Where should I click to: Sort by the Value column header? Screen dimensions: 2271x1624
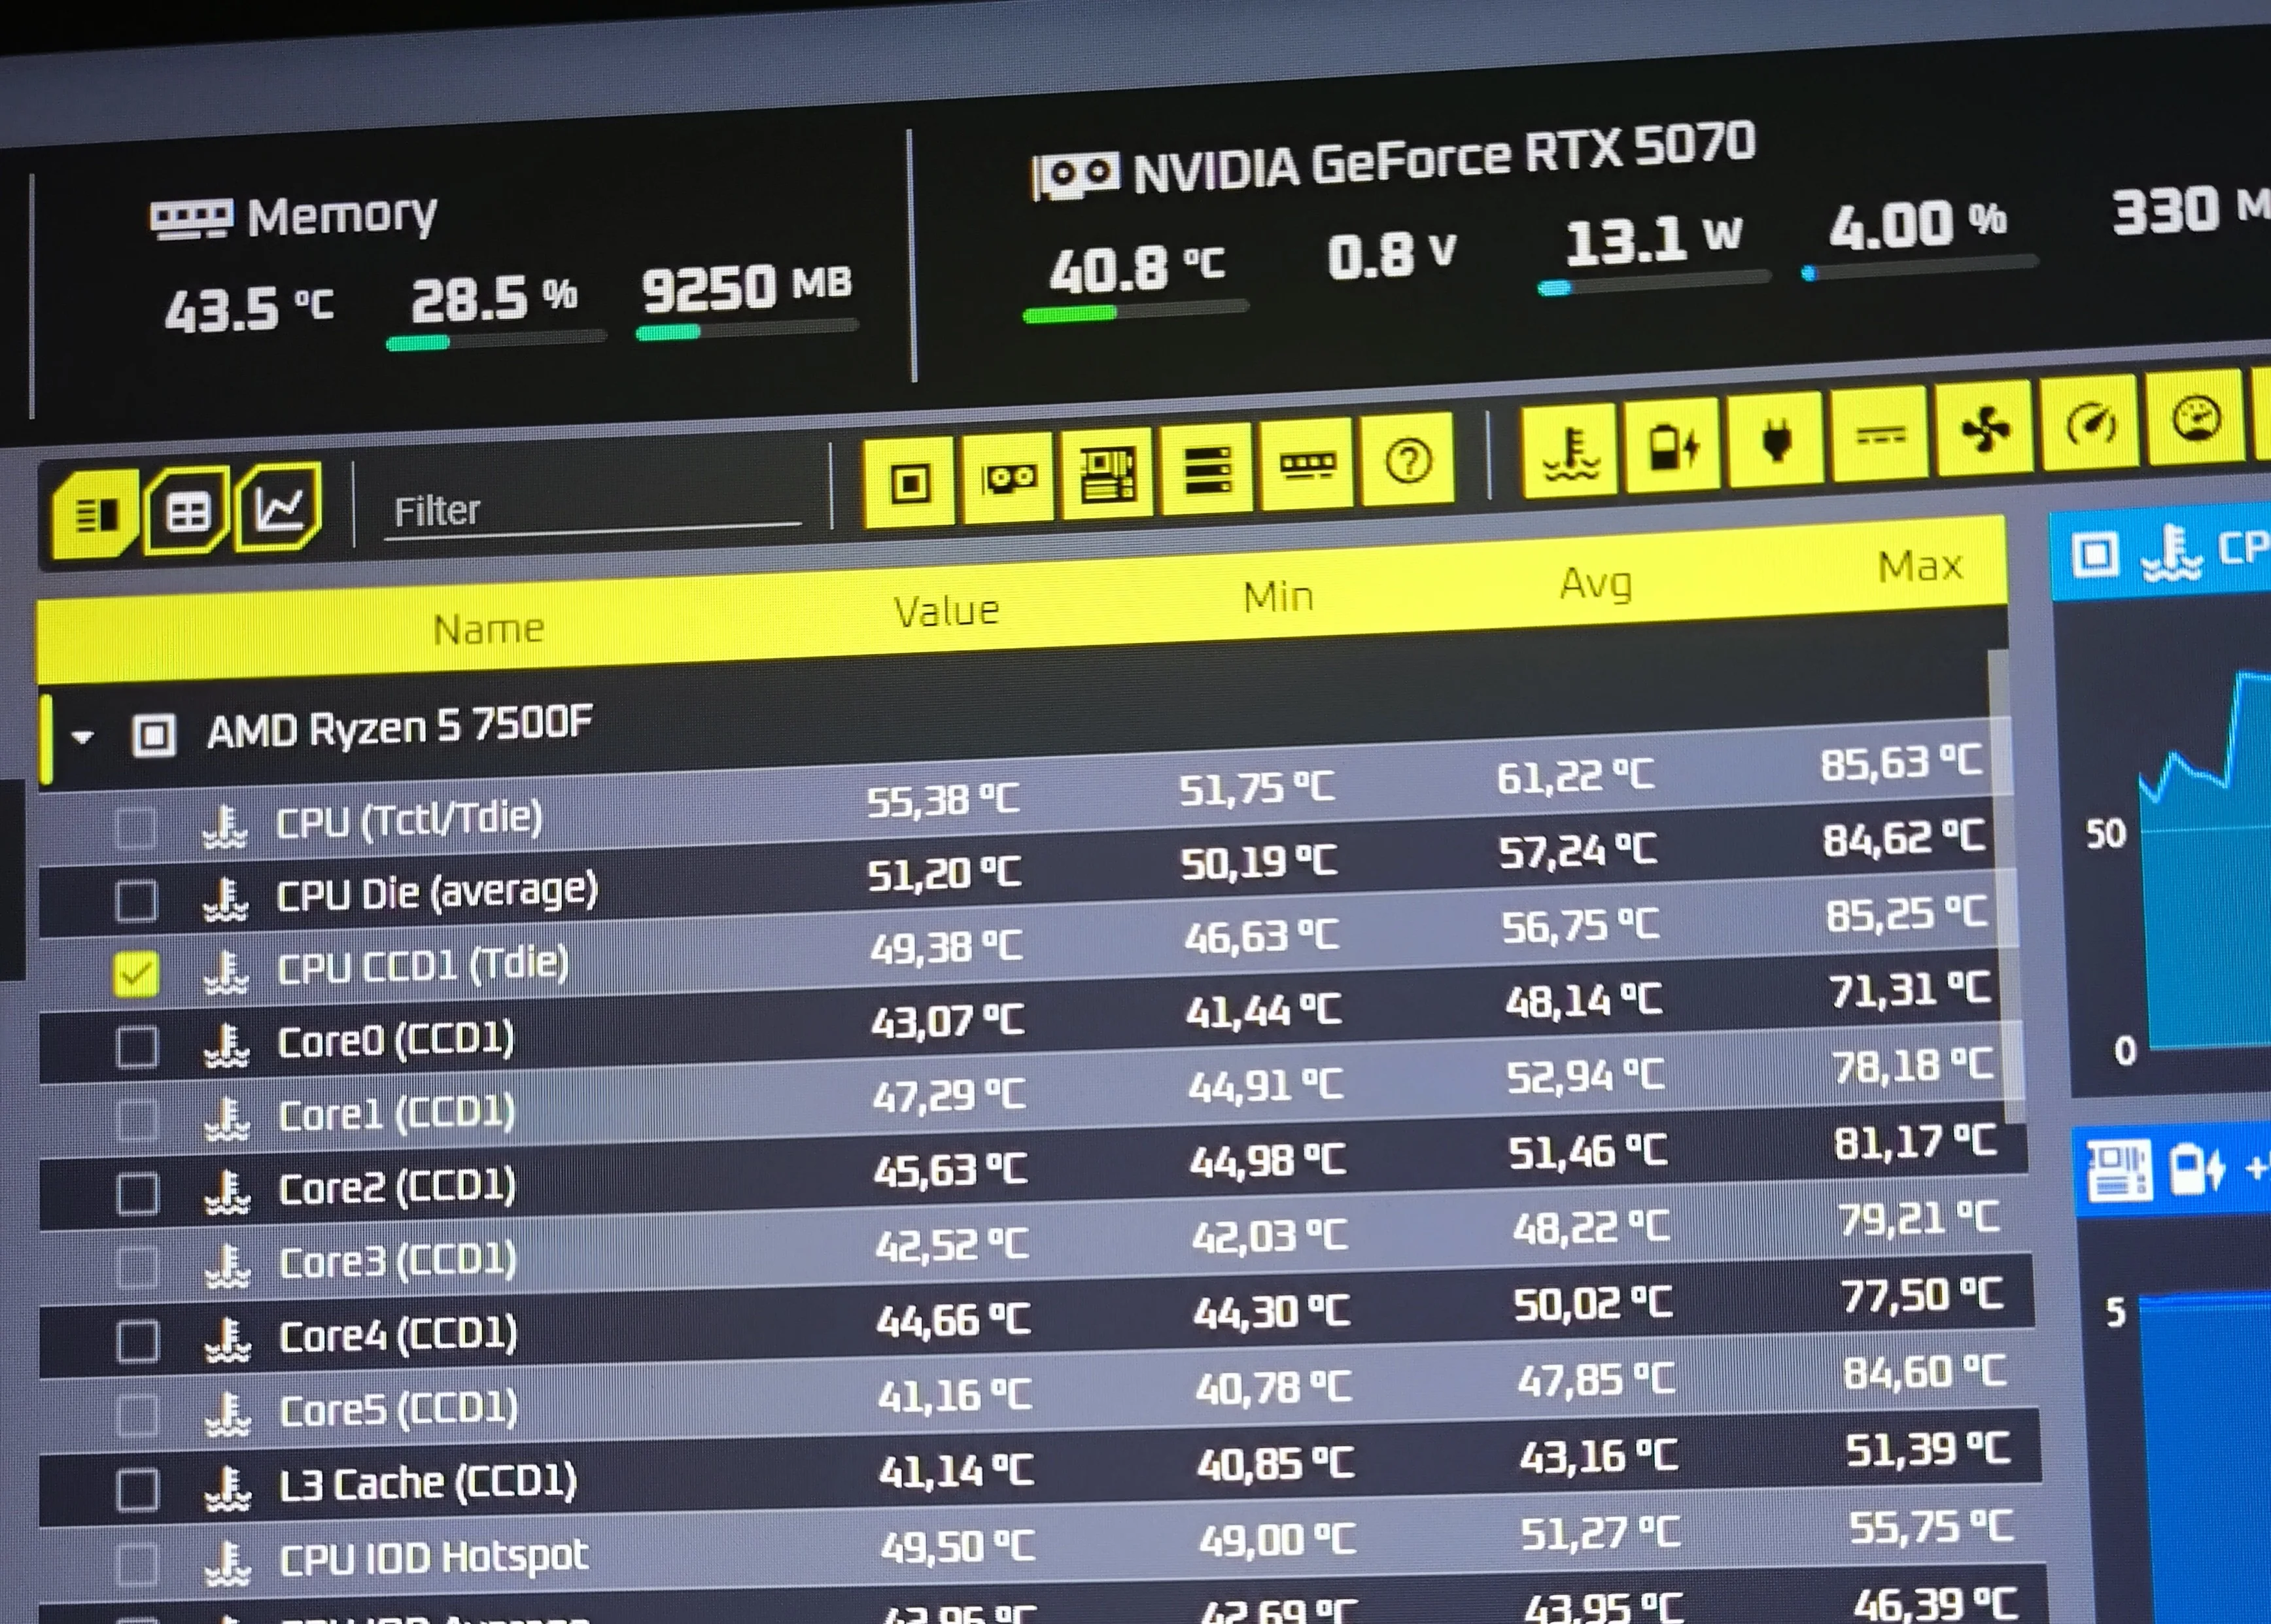tap(946, 611)
